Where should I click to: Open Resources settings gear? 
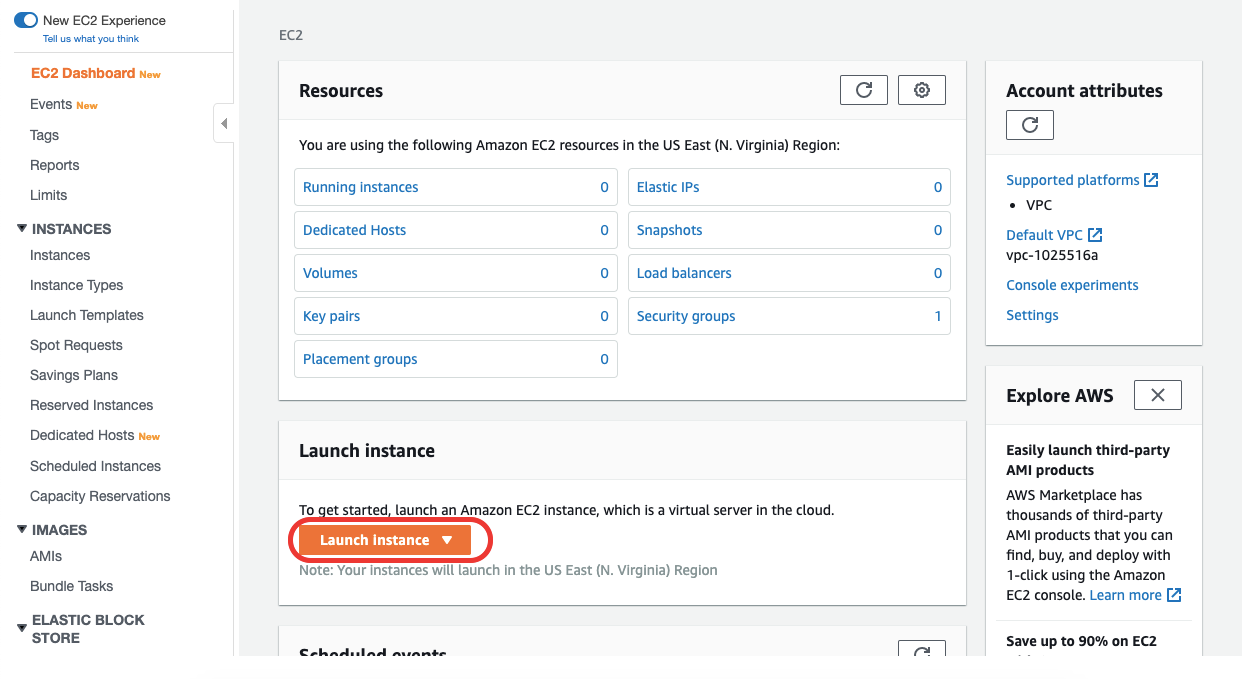[922, 90]
